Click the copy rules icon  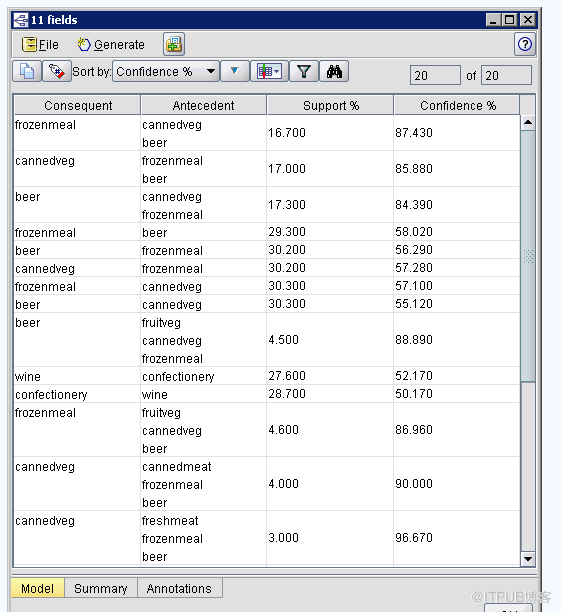click(27, 71)
